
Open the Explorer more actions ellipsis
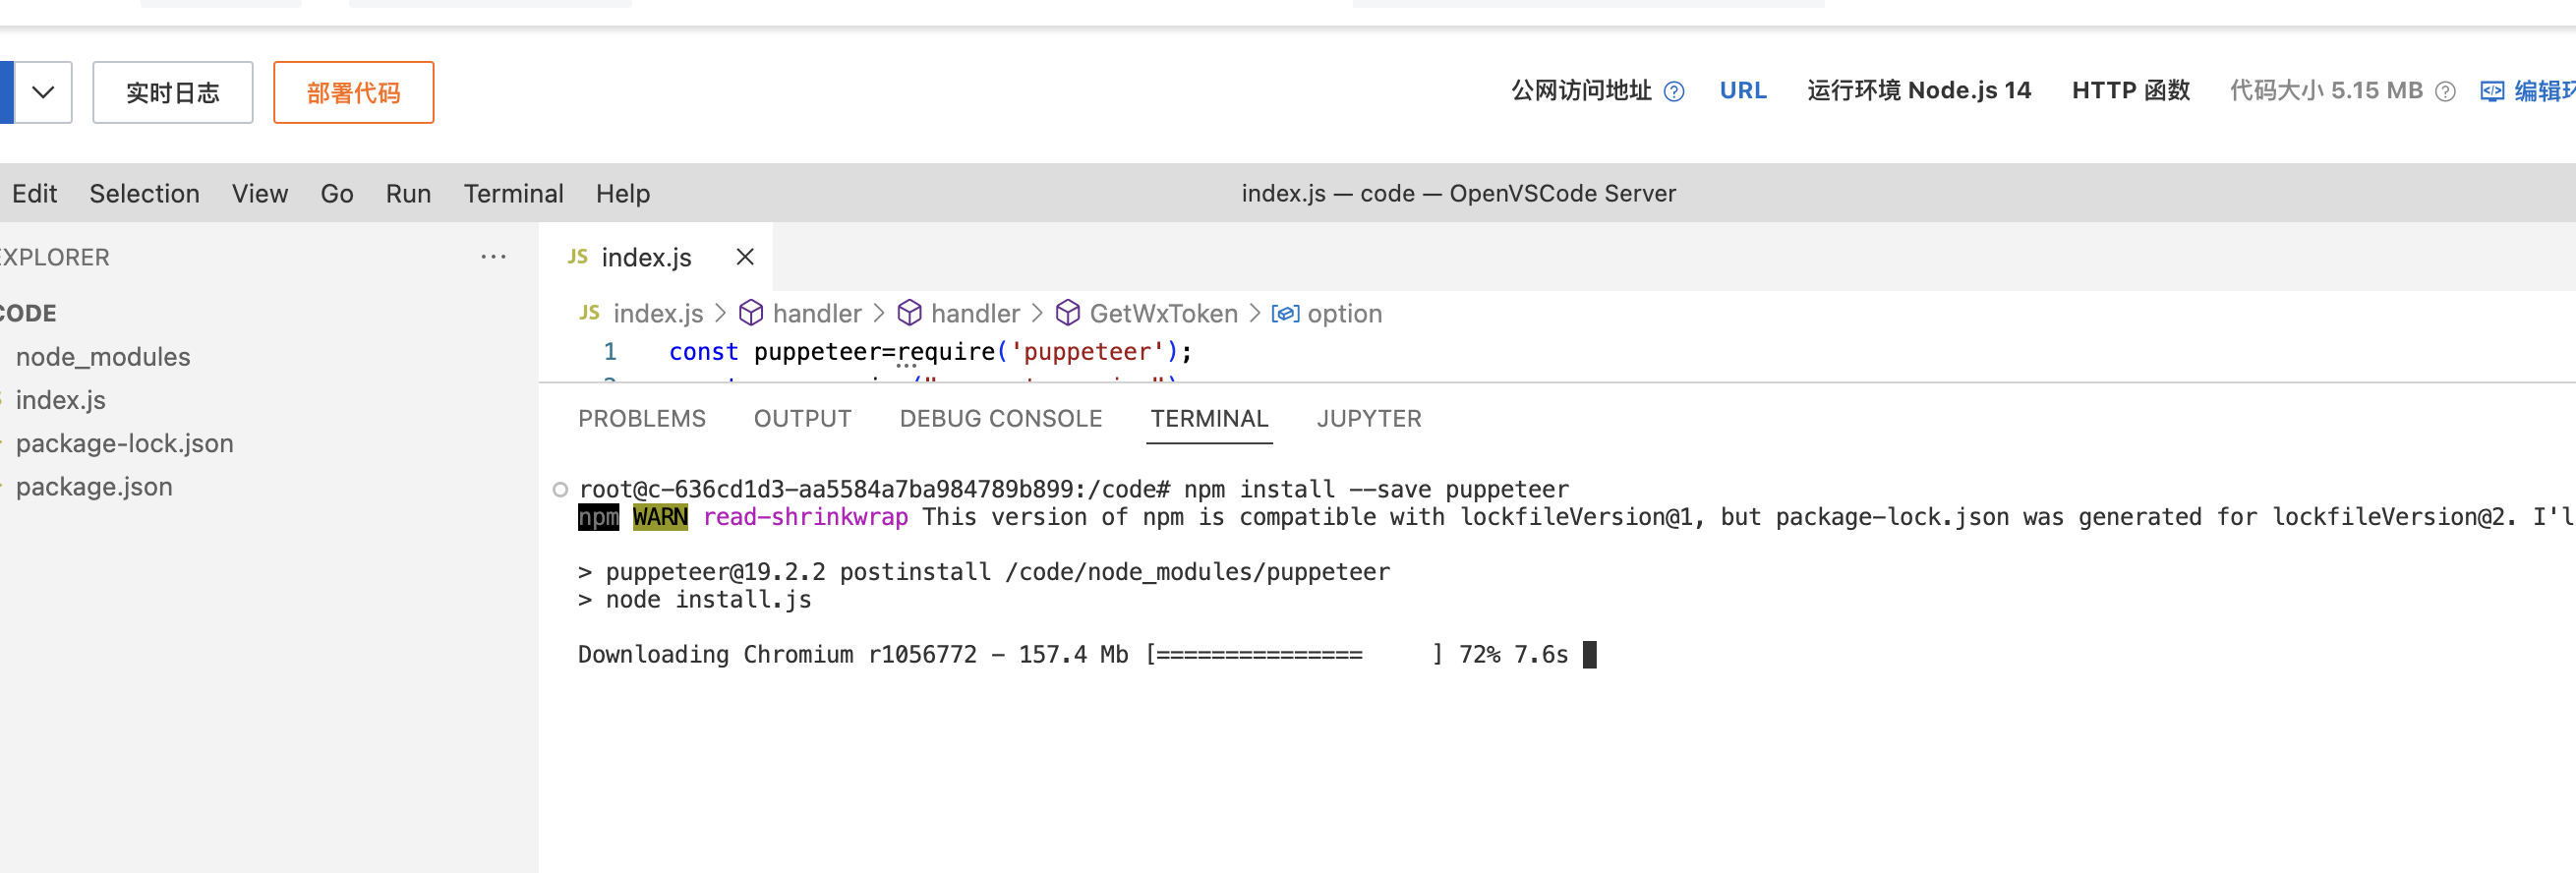493,257
